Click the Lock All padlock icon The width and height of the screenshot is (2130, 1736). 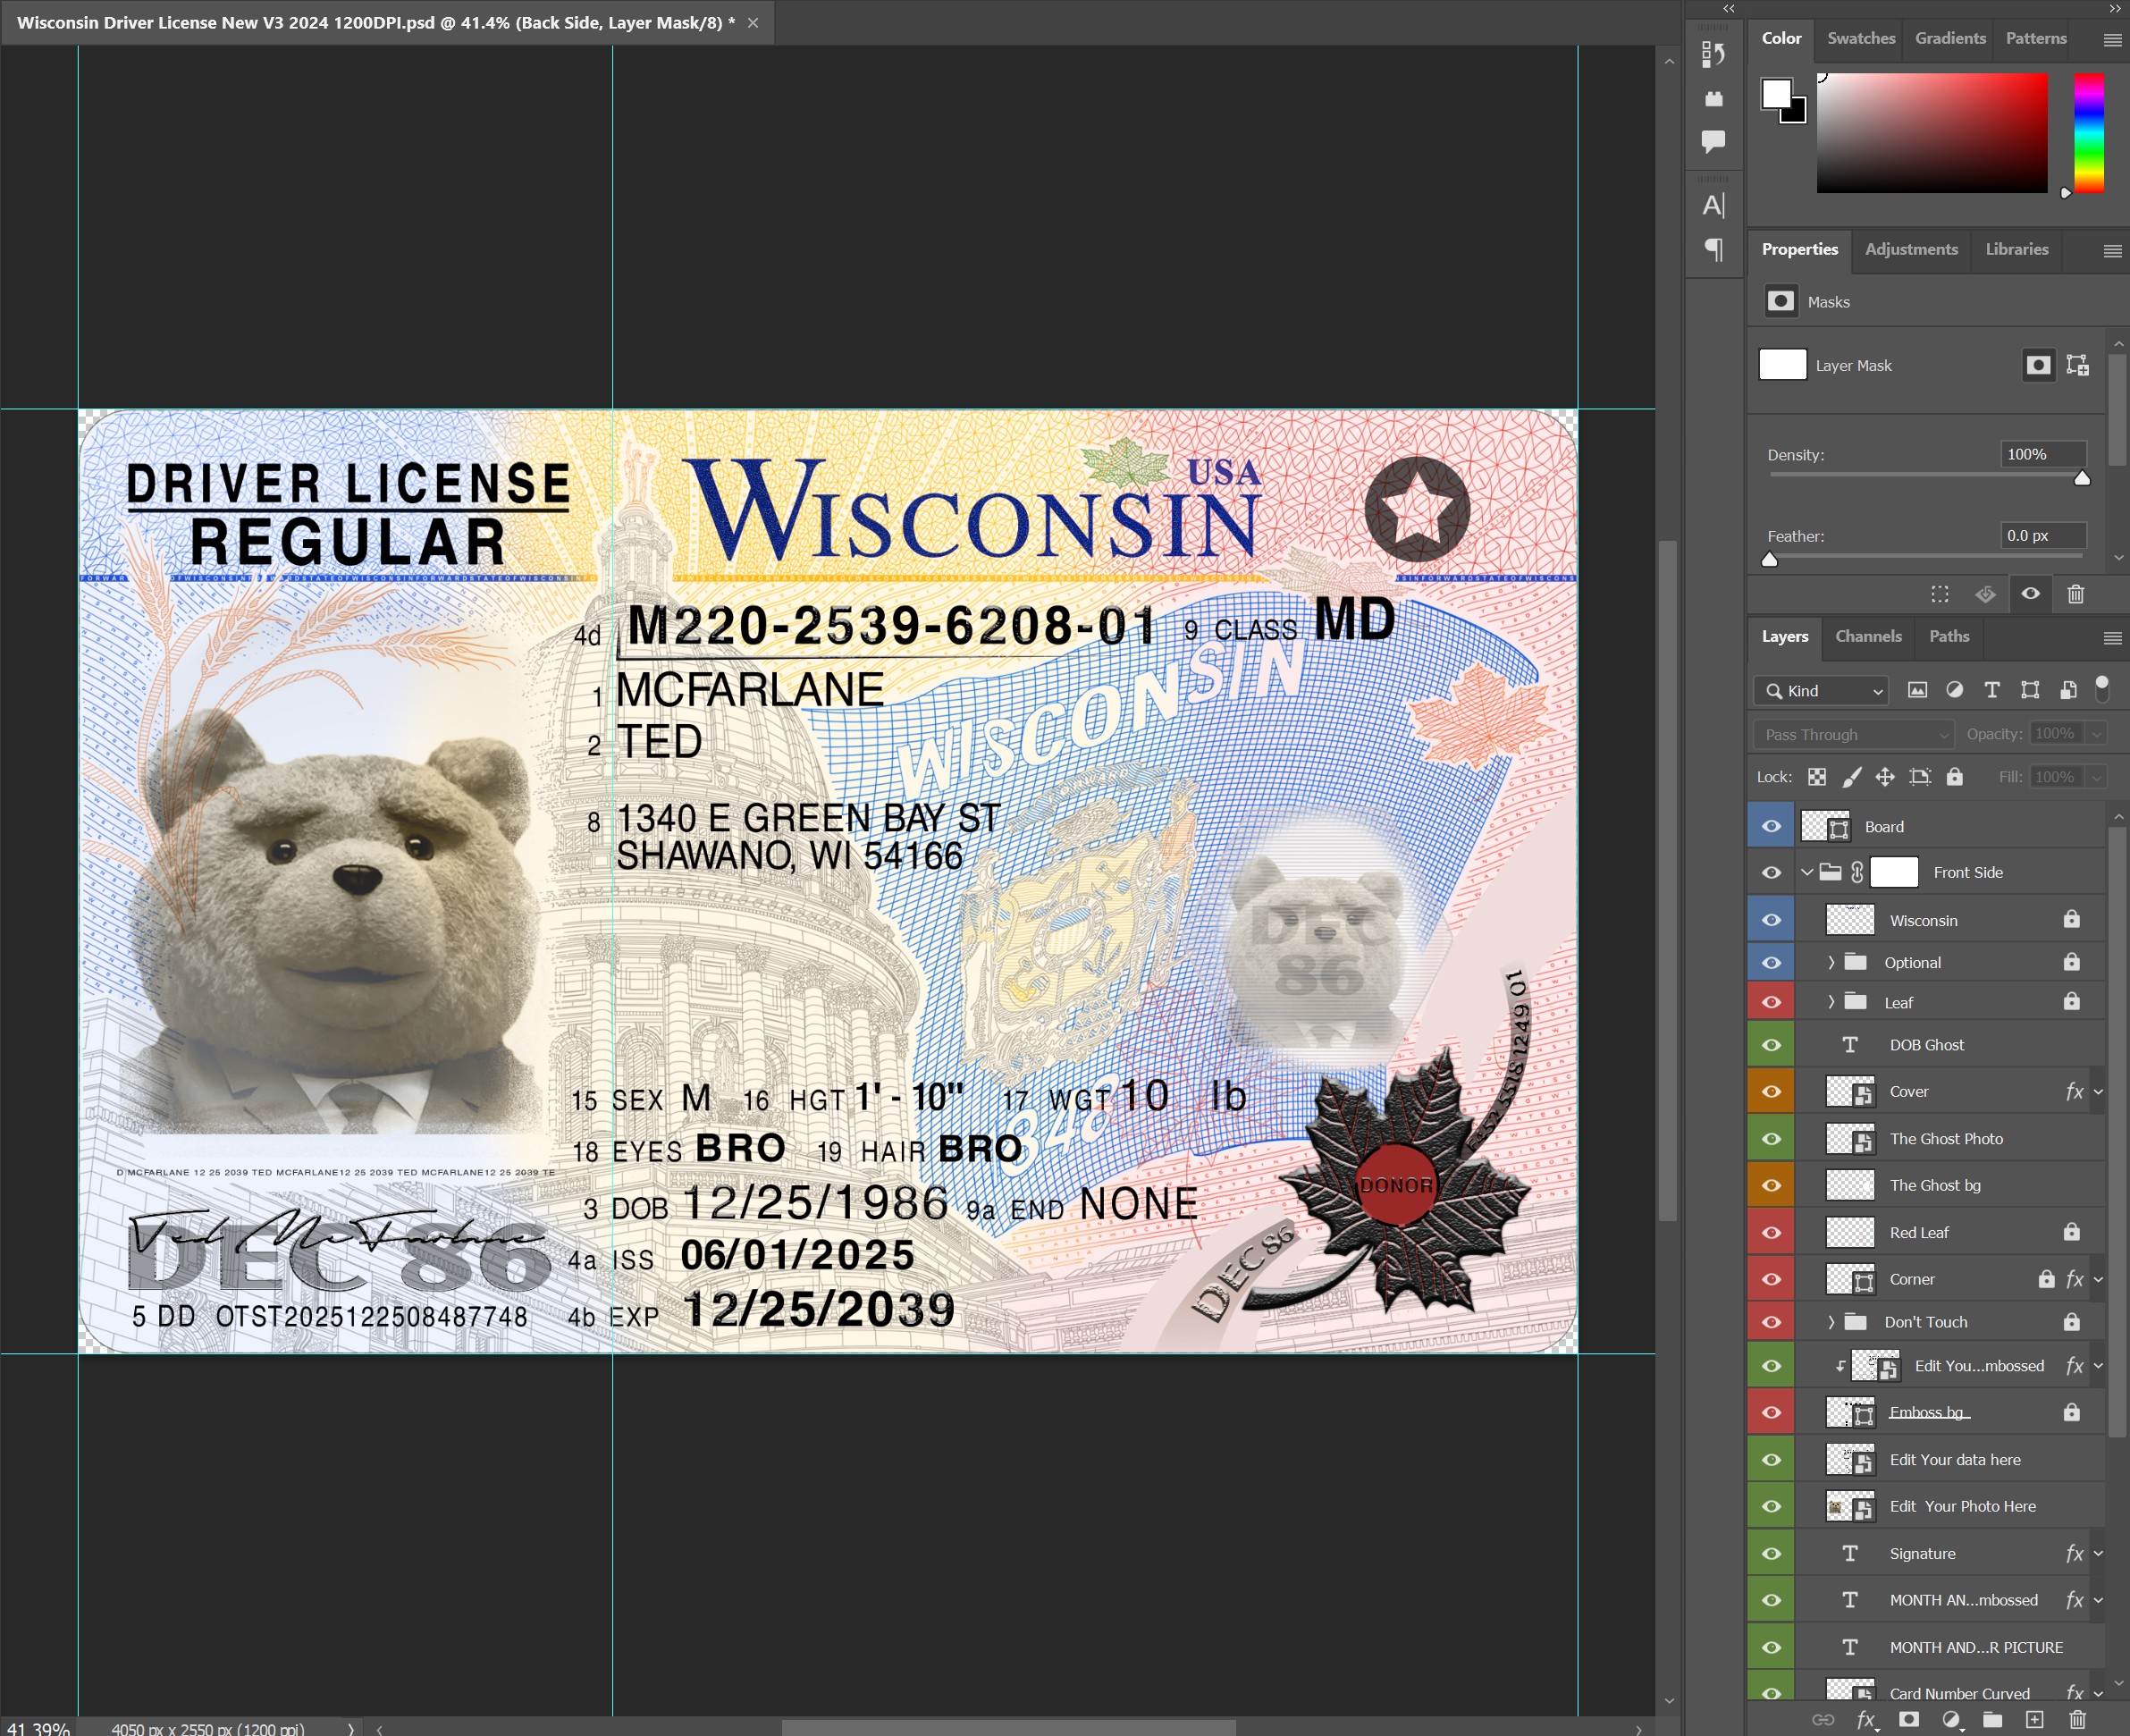click(x=1954, y=777)
